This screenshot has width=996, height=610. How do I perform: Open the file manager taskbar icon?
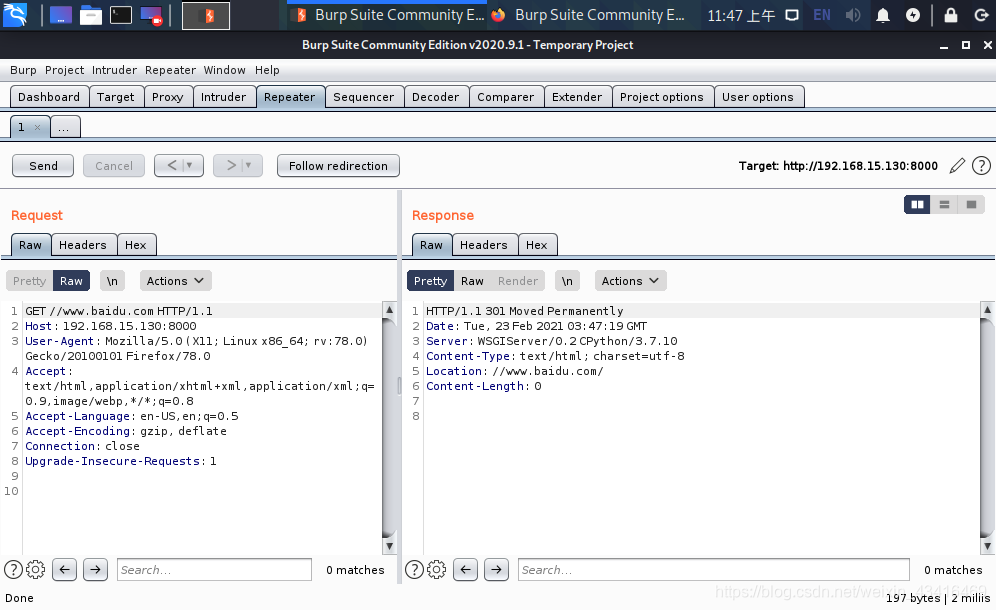pyautogui.click(x=90, y=15)
